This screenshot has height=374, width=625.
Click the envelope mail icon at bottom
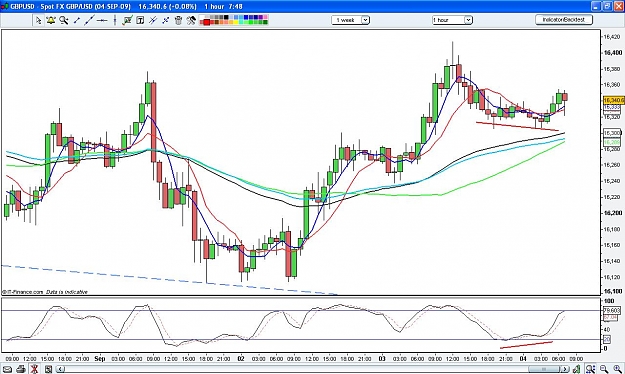[x=8, y=369]
